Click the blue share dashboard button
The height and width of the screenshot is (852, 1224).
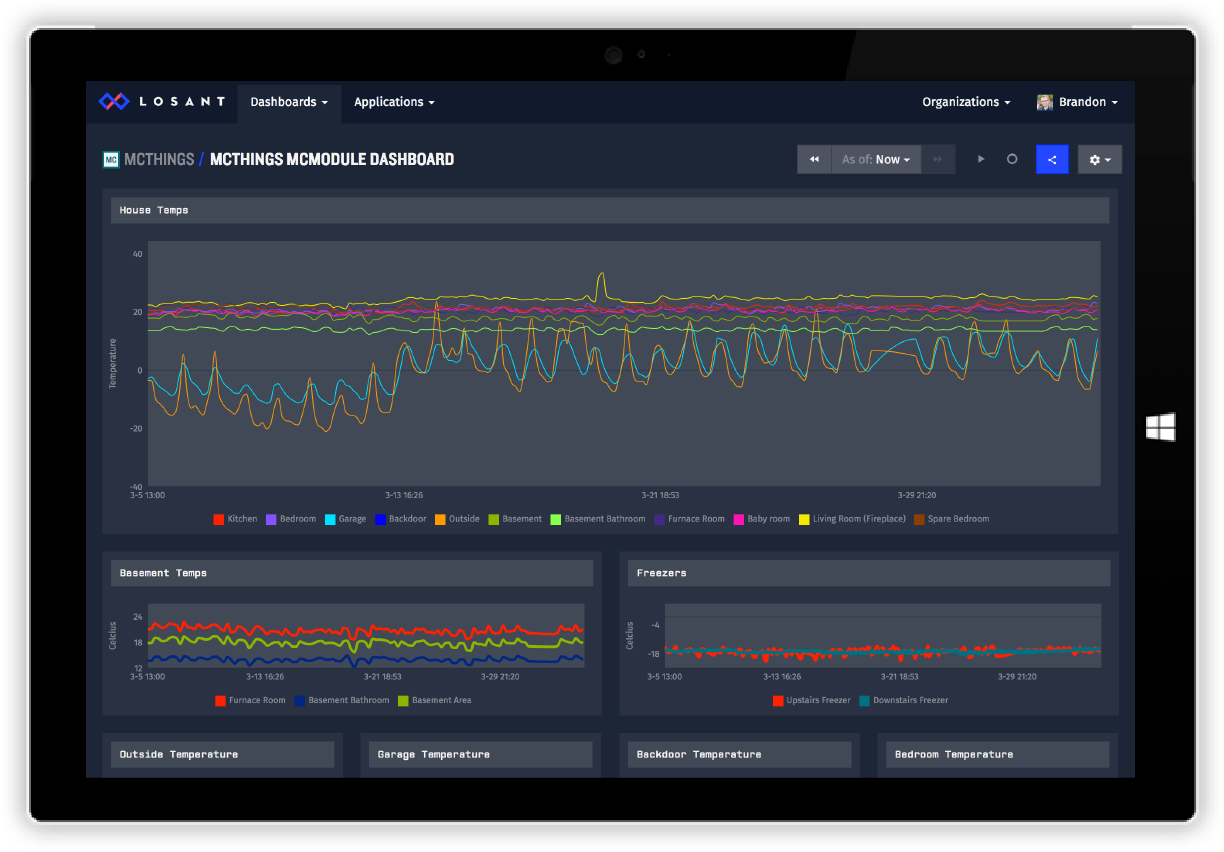[1052, 160]
